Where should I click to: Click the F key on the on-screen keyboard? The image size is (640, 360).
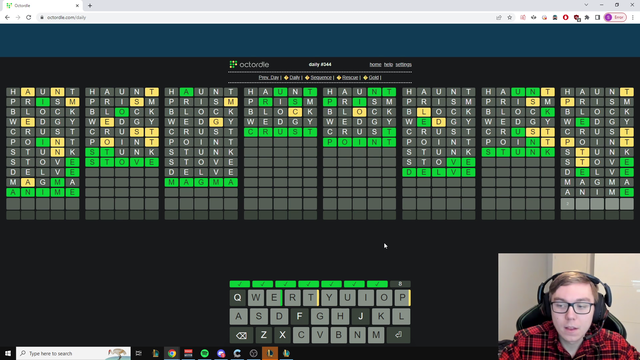tap(299, 316)
